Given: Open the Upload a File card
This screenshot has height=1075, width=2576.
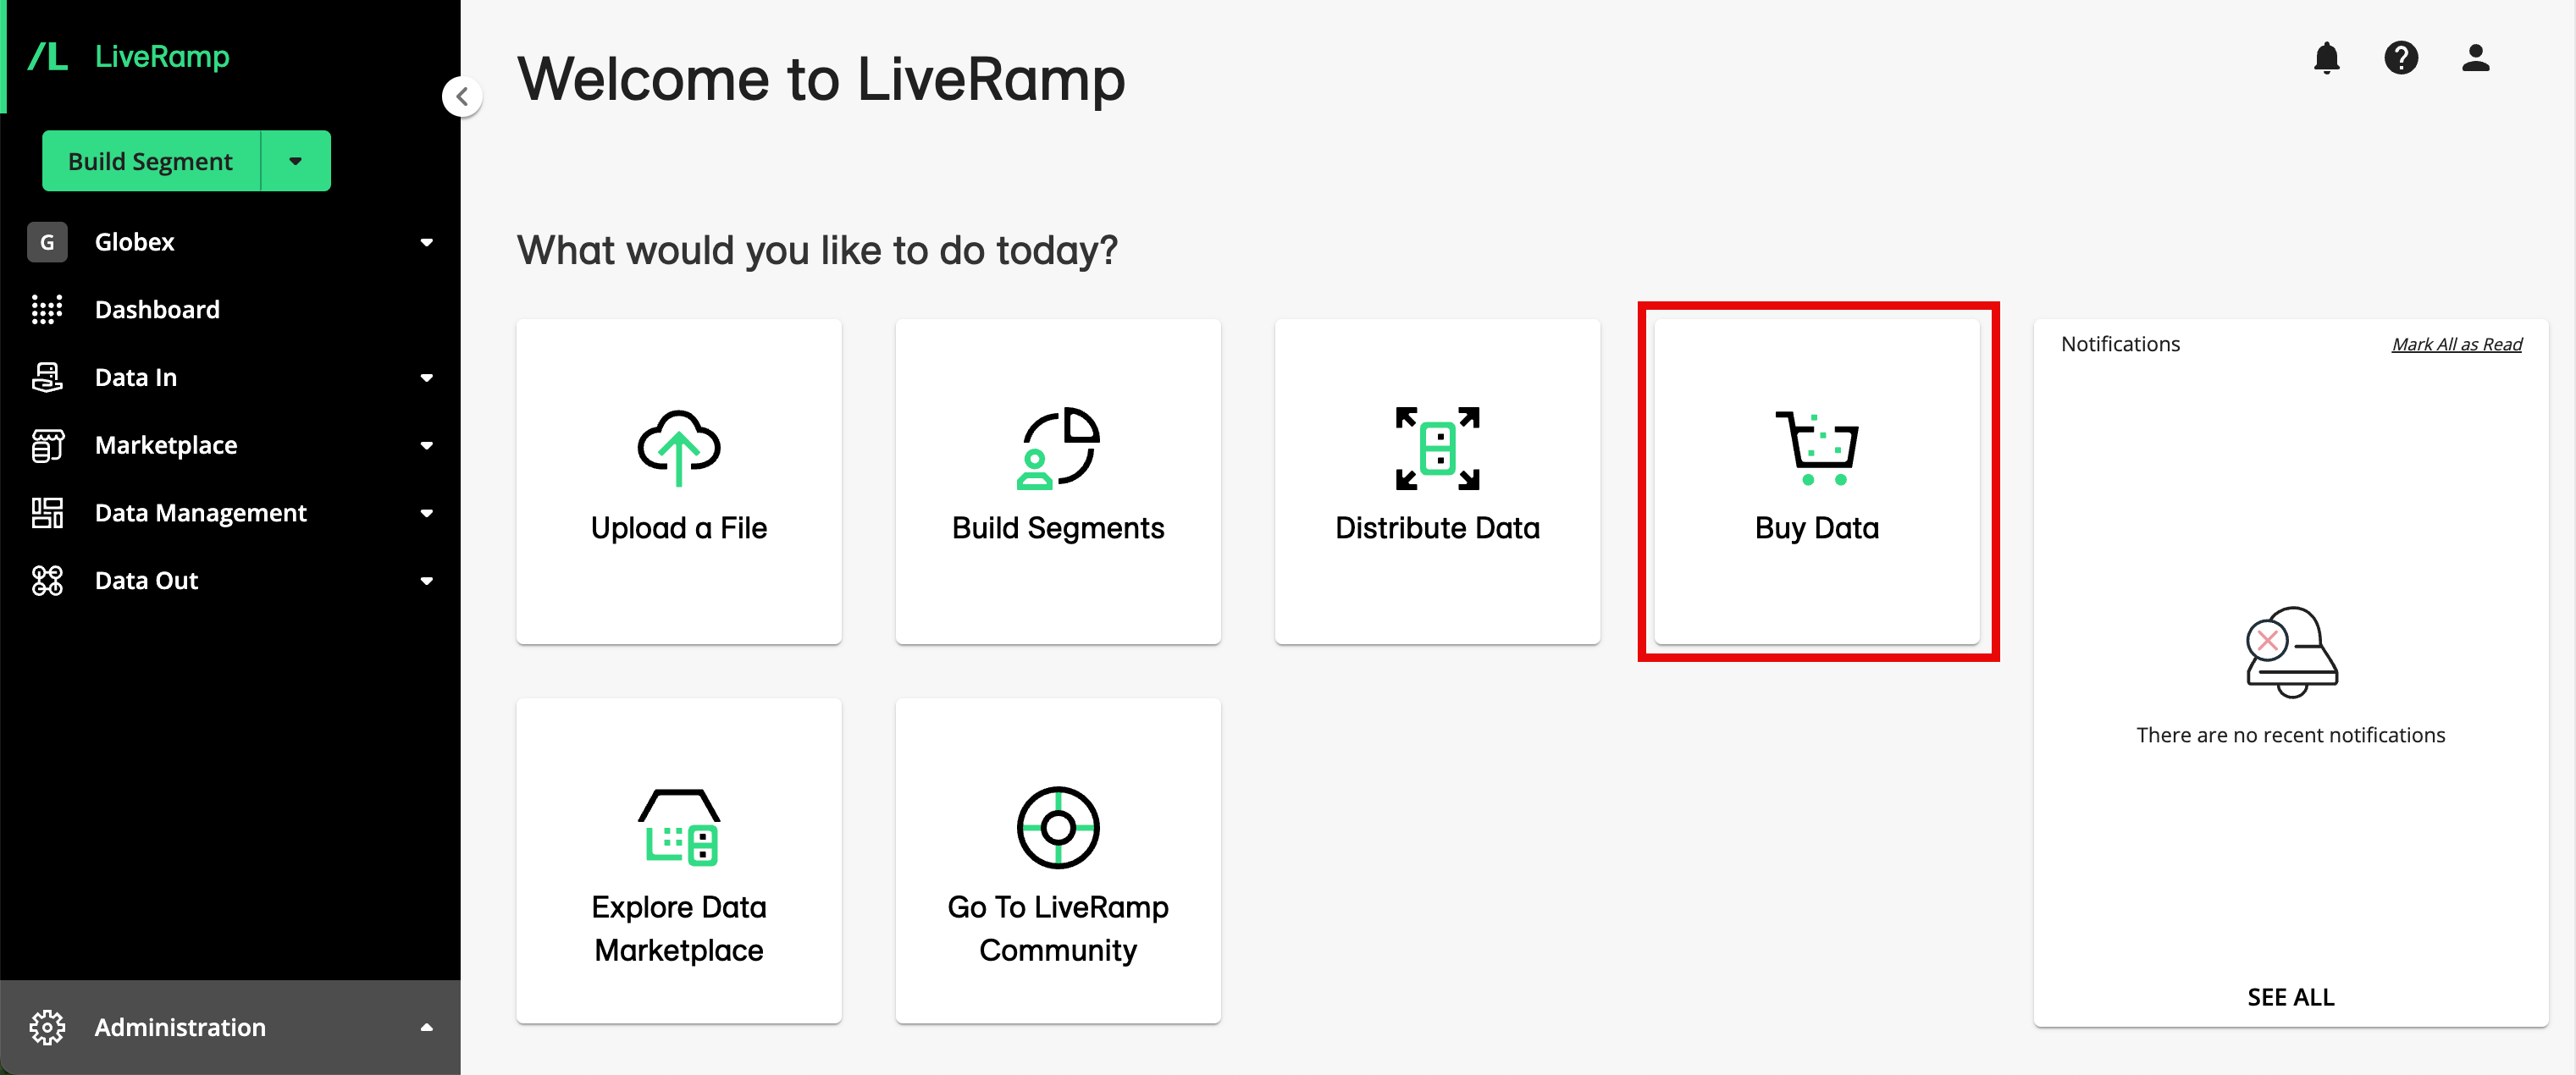Looking at the screenshot, I should [679, 481].
